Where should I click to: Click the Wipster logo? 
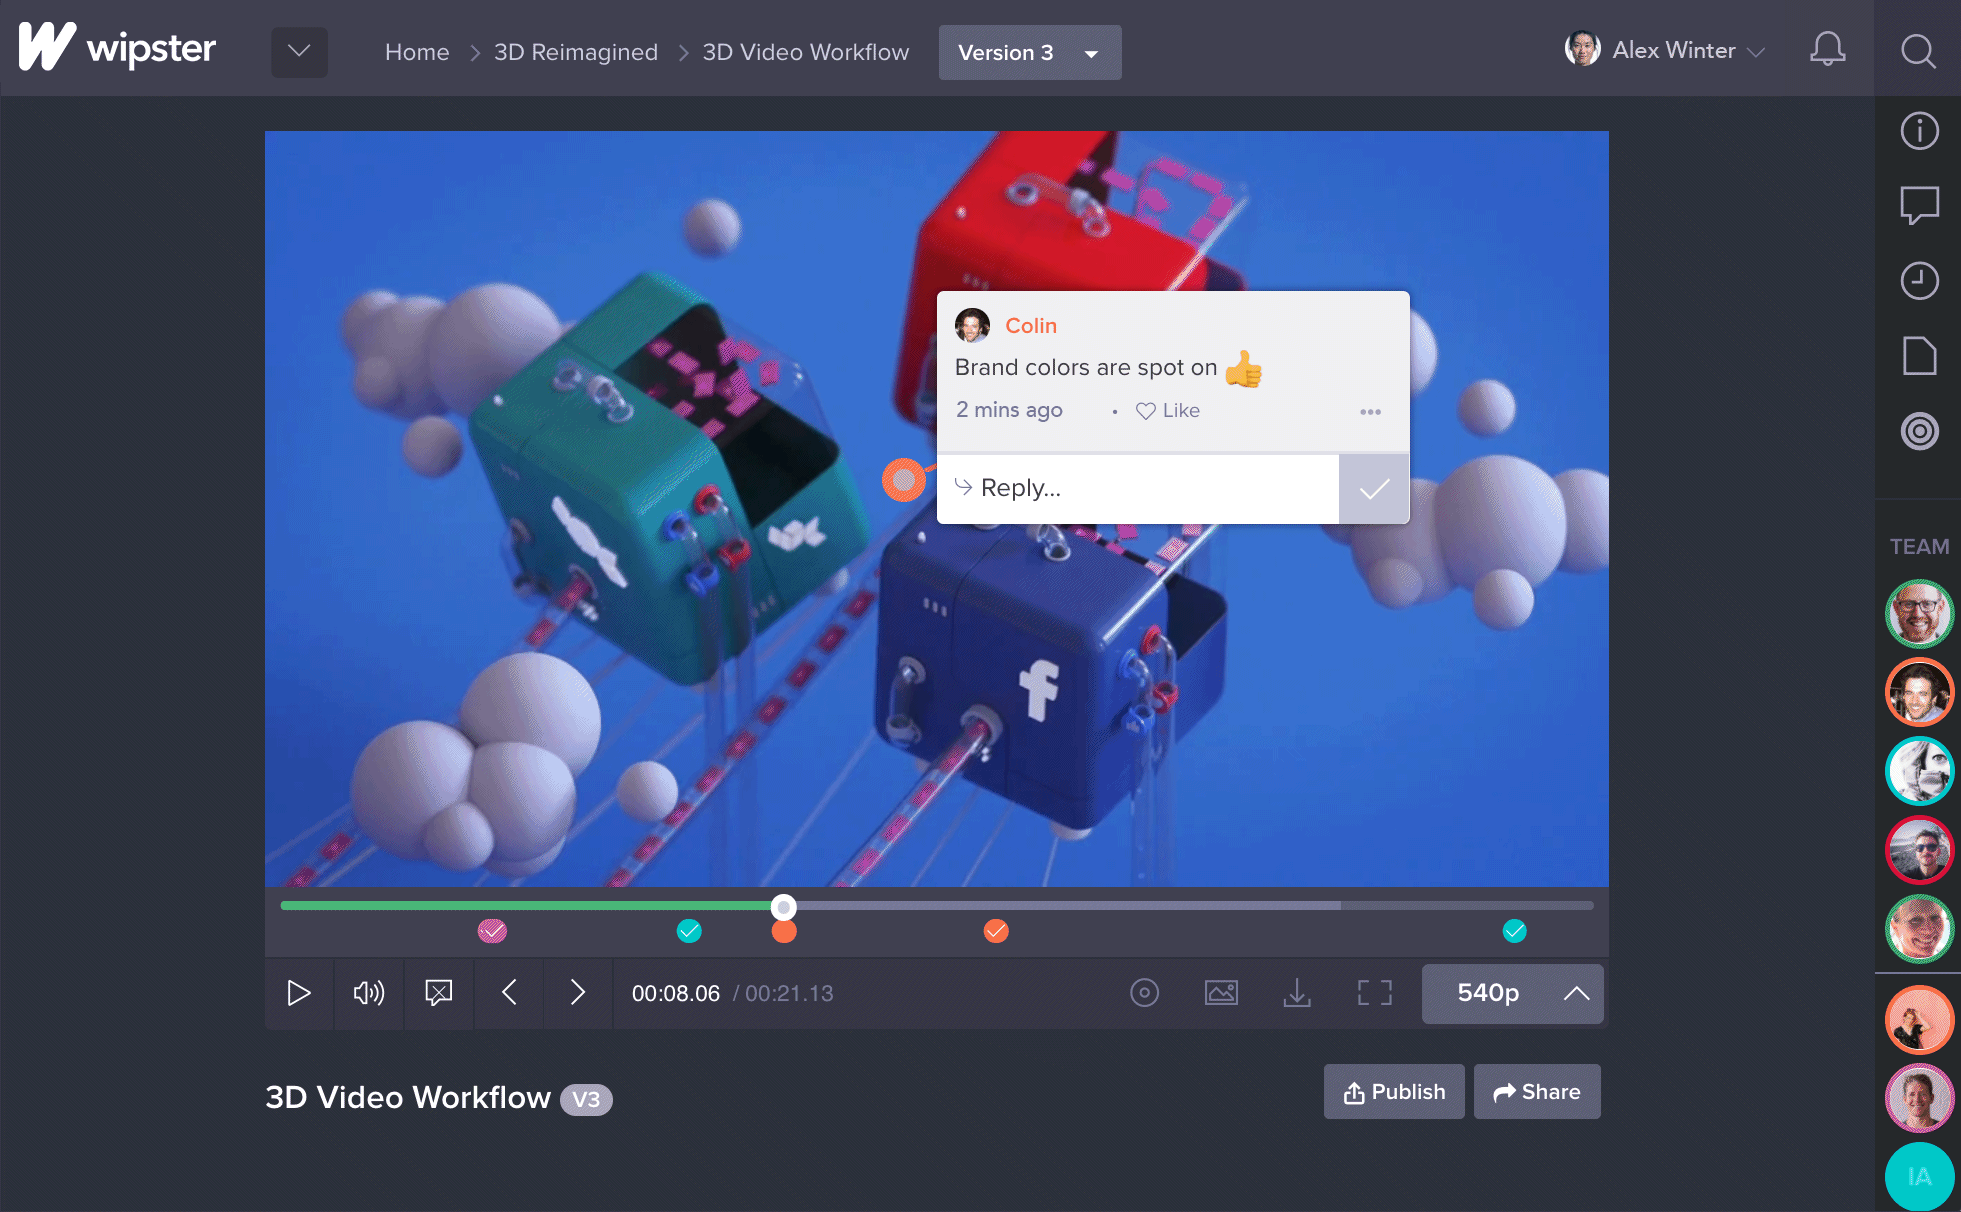[117, 47]
